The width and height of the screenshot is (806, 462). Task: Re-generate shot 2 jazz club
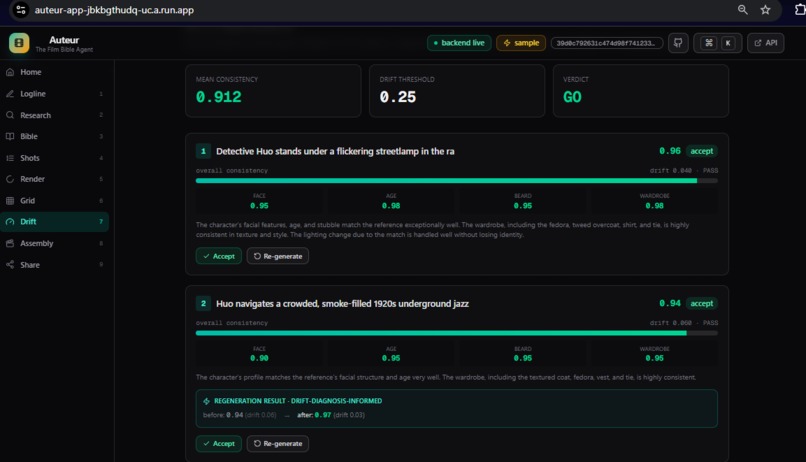pos(278,443)
